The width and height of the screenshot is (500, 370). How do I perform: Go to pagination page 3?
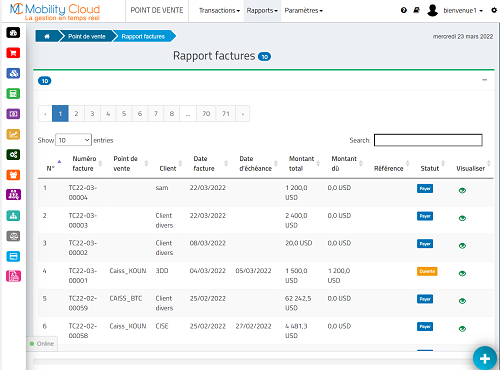click(x=92, y=114)
